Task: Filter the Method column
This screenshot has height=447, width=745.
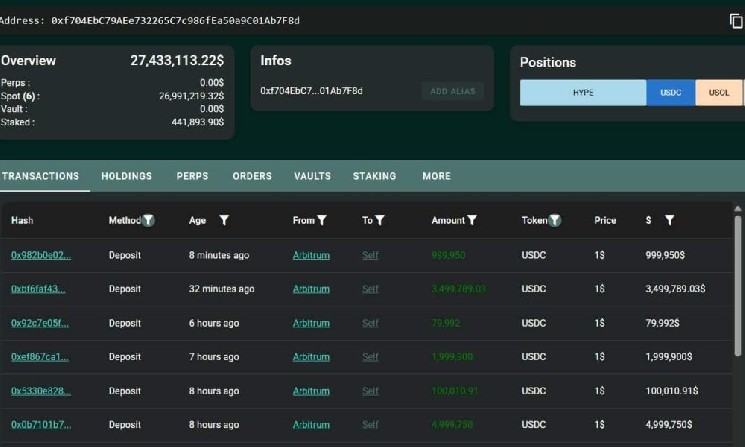Action: pos(148,220)
